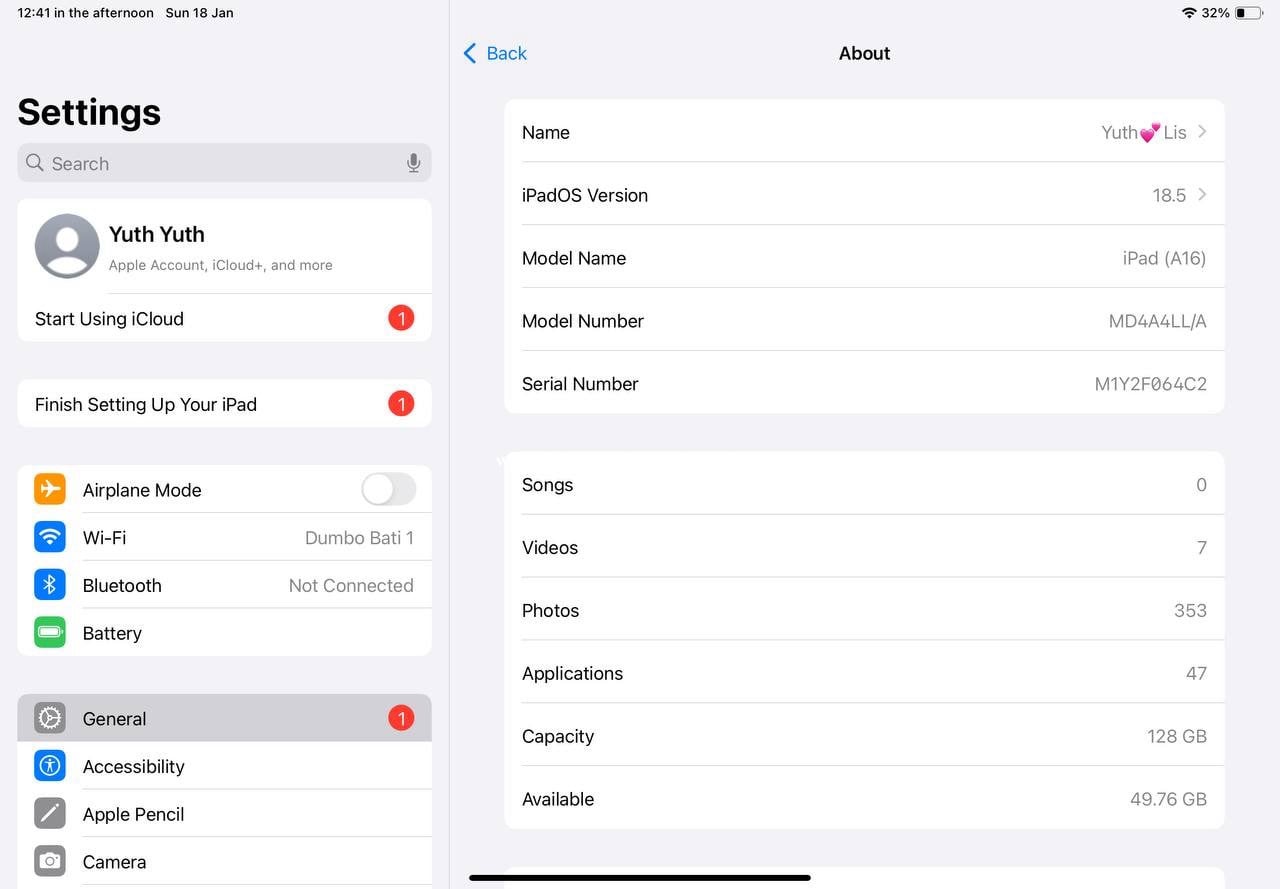
Task: Tap the Bluetooth icon in sidebar
Action: [x=50, y=585]
